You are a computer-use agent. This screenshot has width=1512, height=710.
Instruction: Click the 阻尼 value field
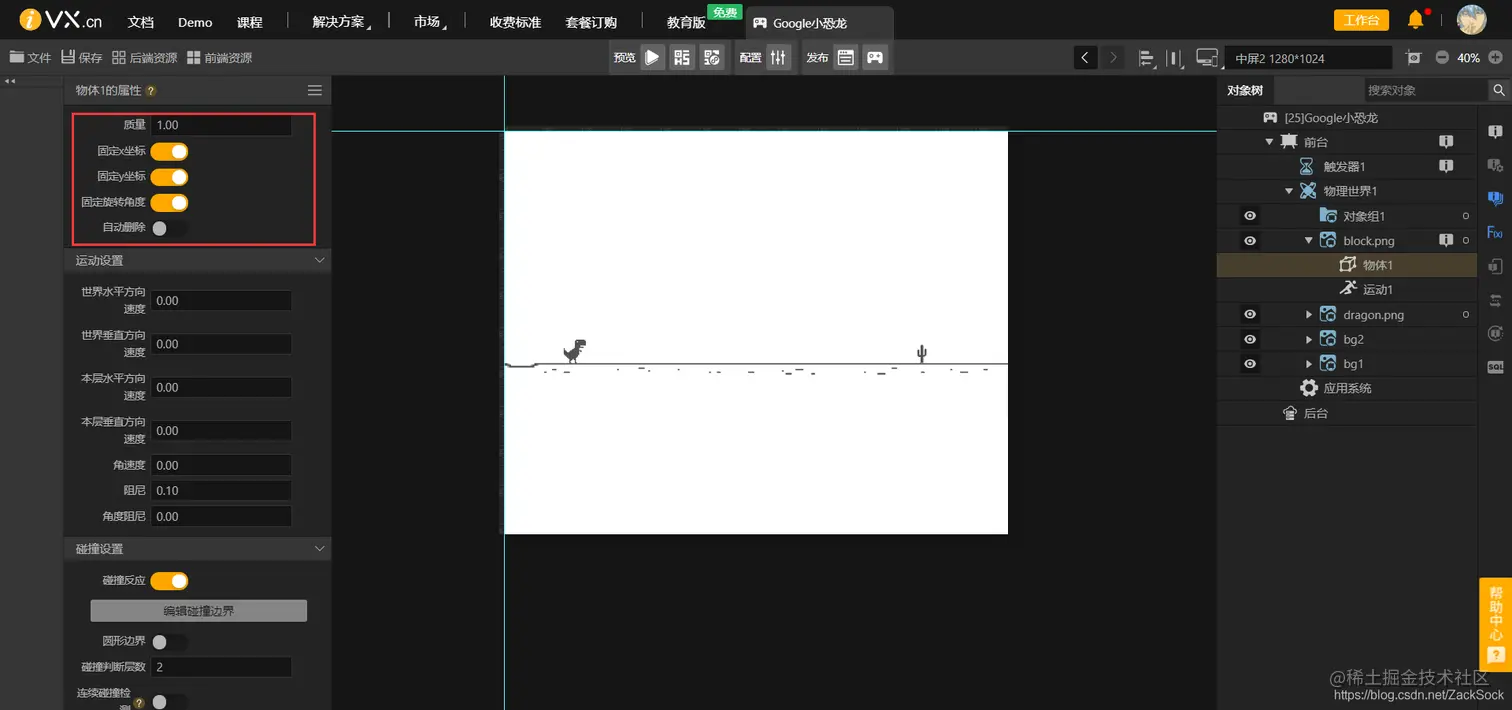pos(221,491)
